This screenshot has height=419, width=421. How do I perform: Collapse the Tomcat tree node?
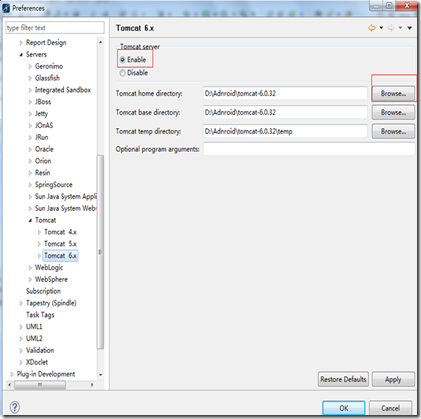pos(30,220)
